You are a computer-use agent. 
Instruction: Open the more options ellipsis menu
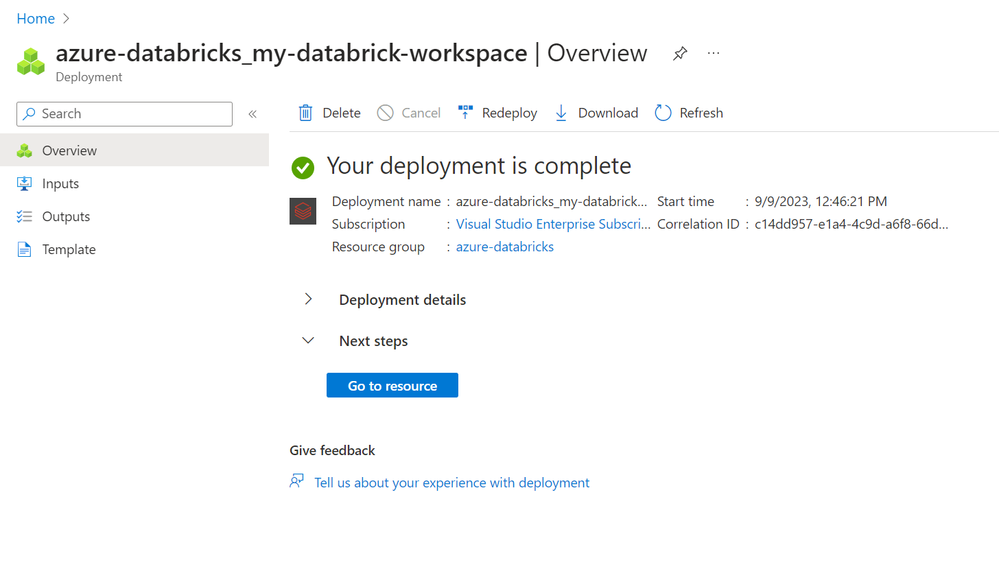[x=713, y=53]
